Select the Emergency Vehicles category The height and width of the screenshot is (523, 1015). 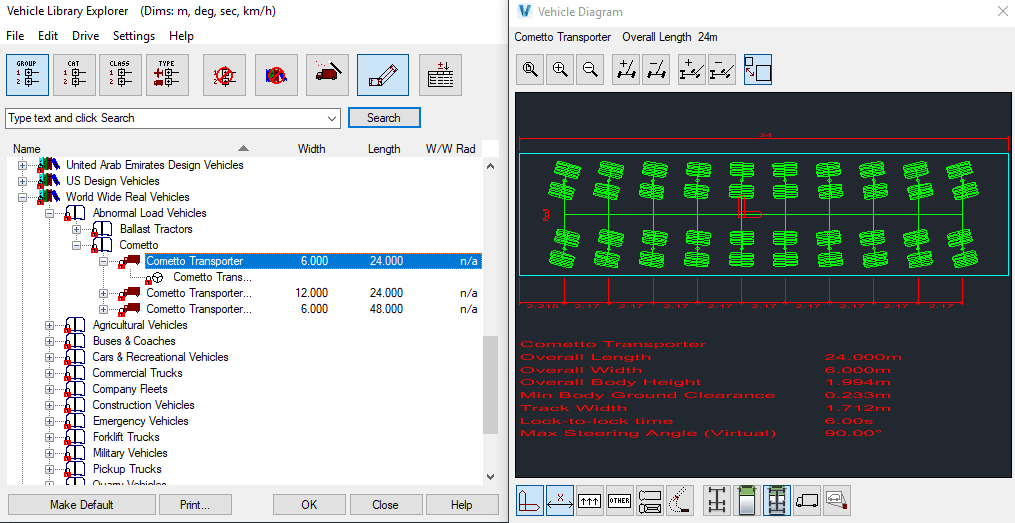tap(140, 421)
